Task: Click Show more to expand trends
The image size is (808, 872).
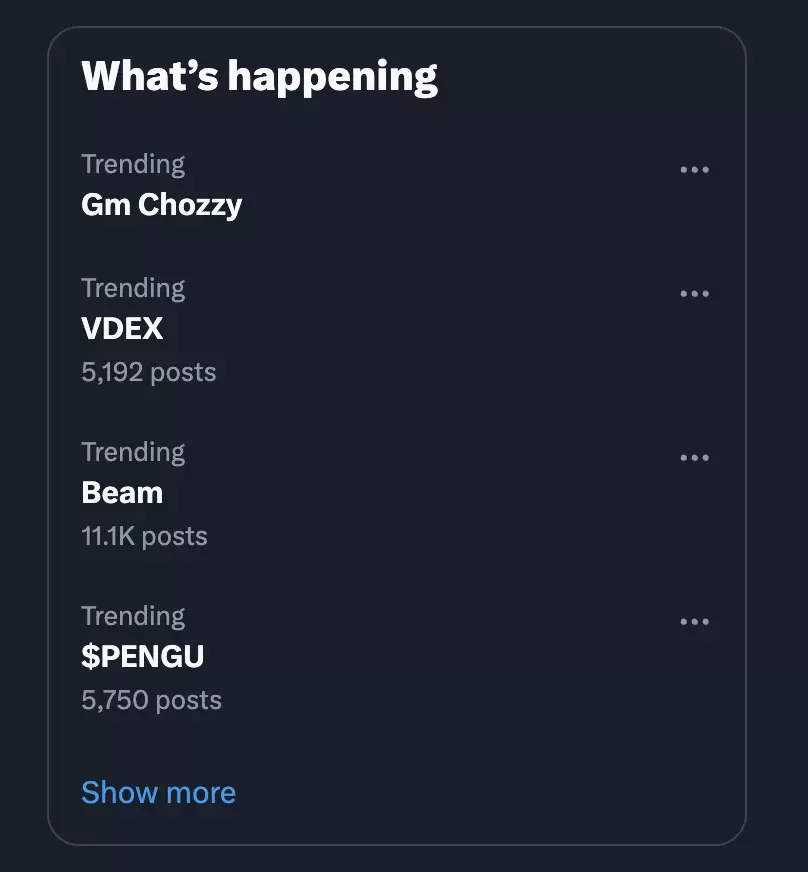Action: point(158,793)
